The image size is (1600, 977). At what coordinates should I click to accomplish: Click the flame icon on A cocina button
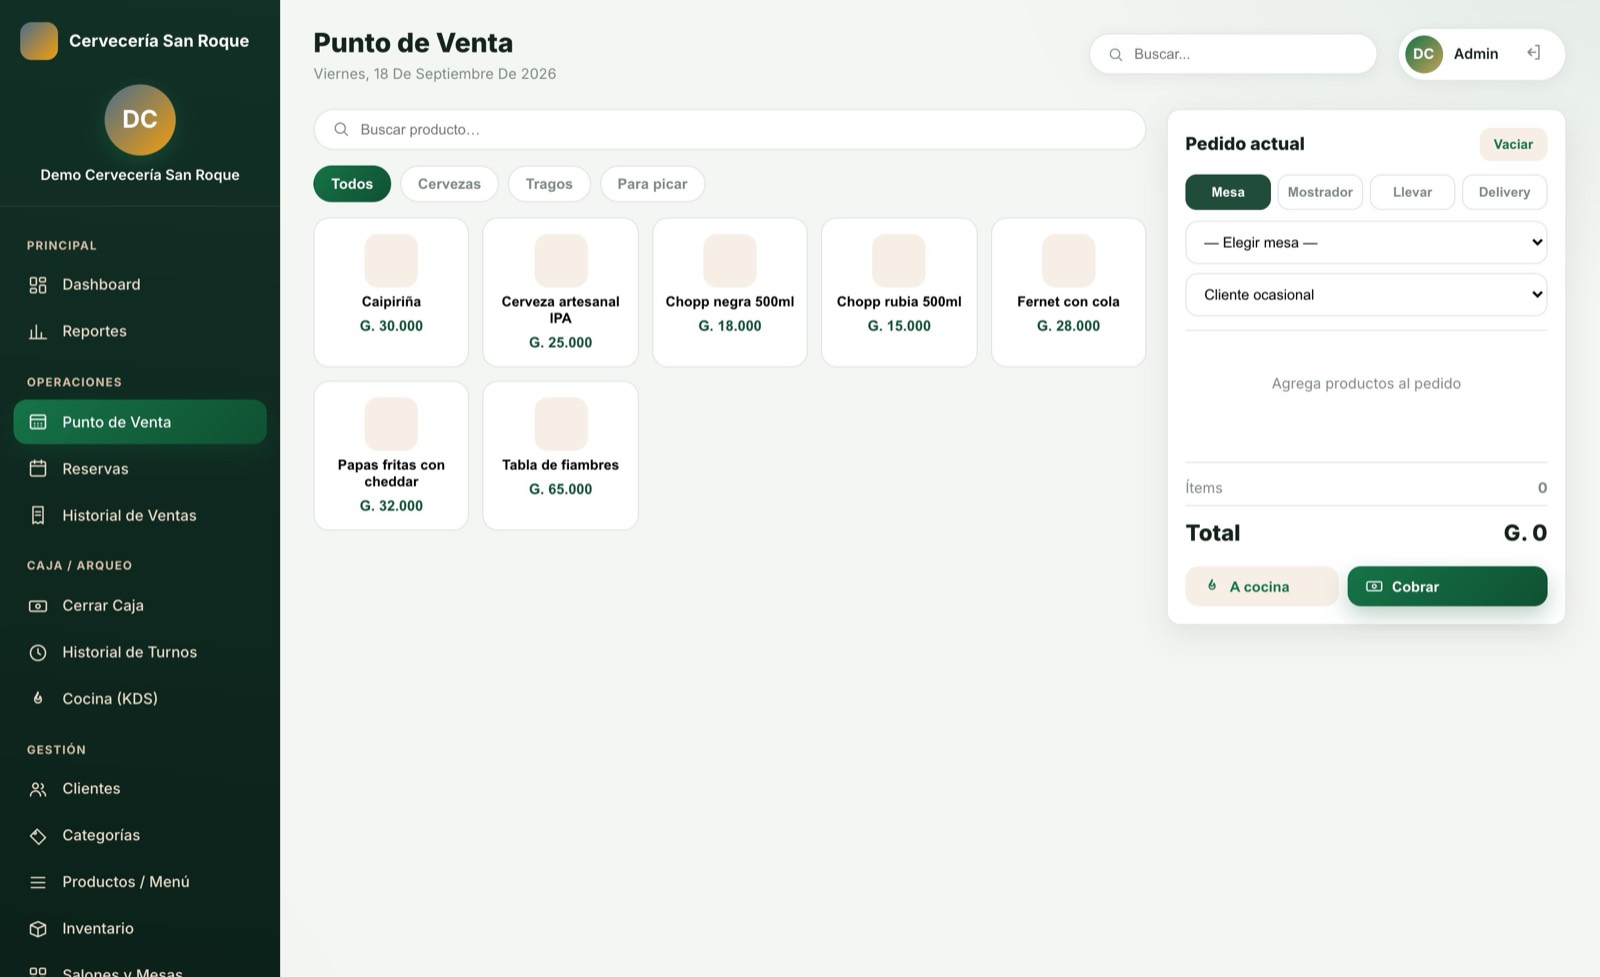(1212, 586)
